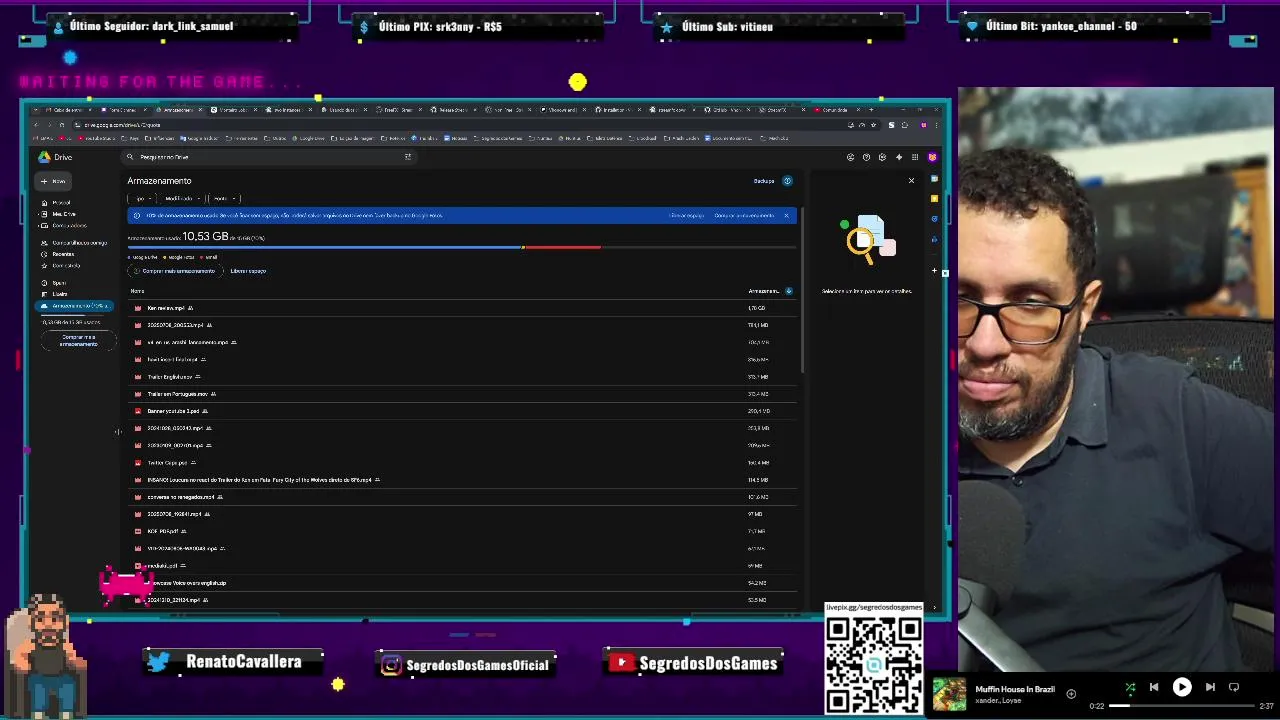Viewport: 1280px width, 720px height.
Task: Click the storage usage bar
Action: 463,247
